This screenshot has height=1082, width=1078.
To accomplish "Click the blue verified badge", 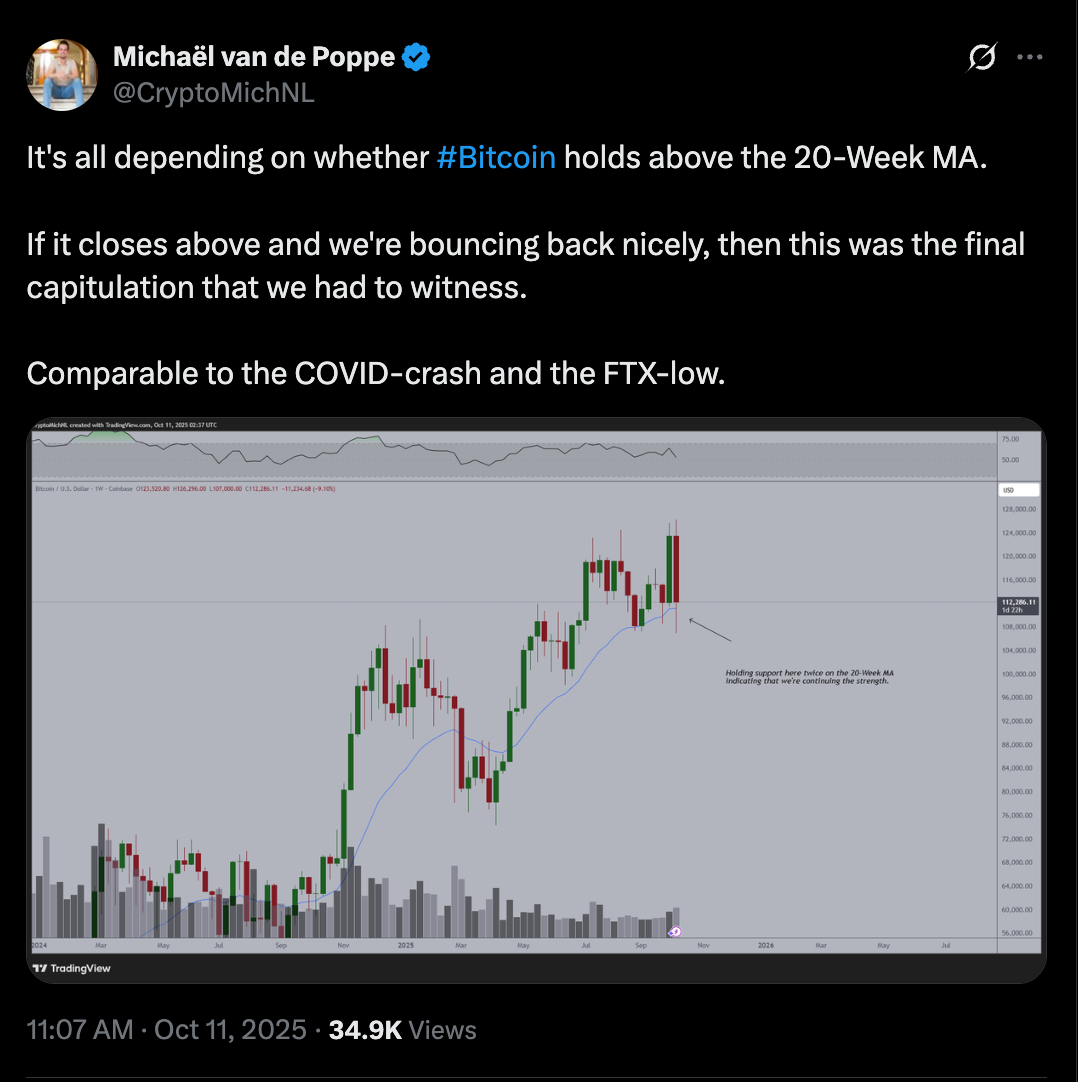I will 417,59.
